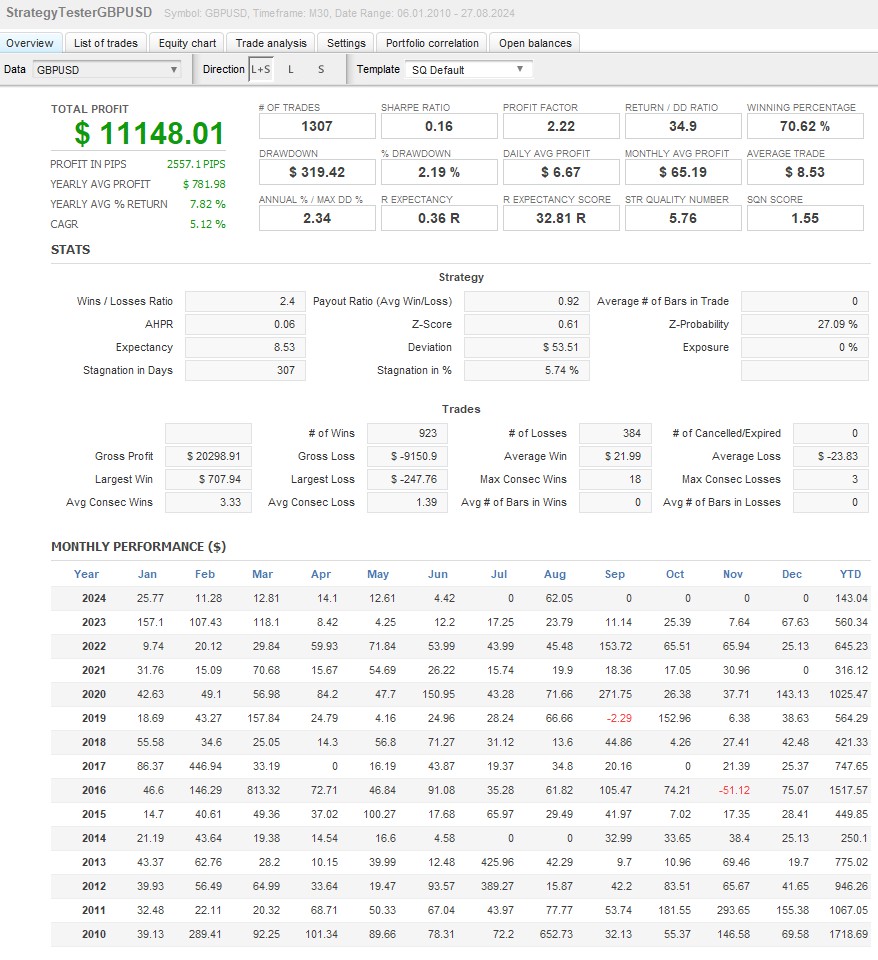The image size is (878, 960).
Task: Click the 2016 Nov loss value -51.12
Action: pyautogui.click(x=734, y=790)
